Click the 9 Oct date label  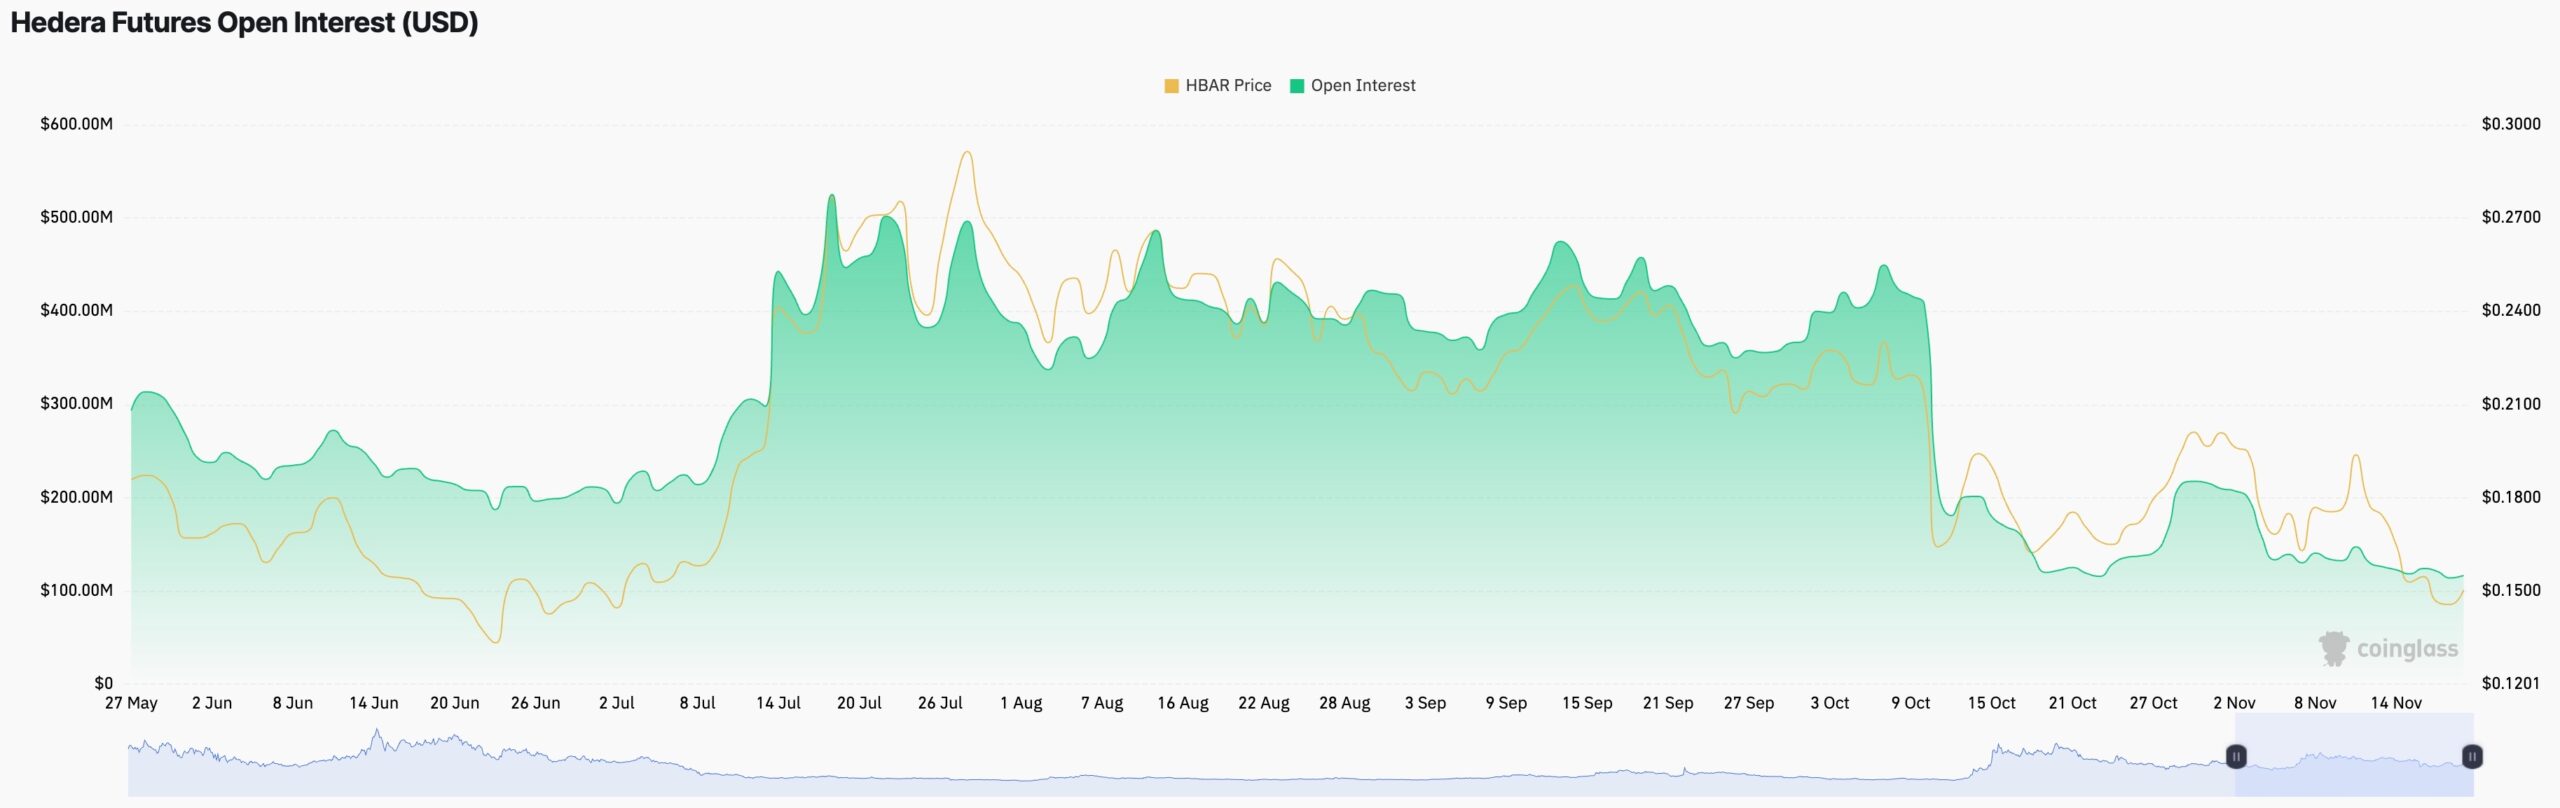[1911, 703]
